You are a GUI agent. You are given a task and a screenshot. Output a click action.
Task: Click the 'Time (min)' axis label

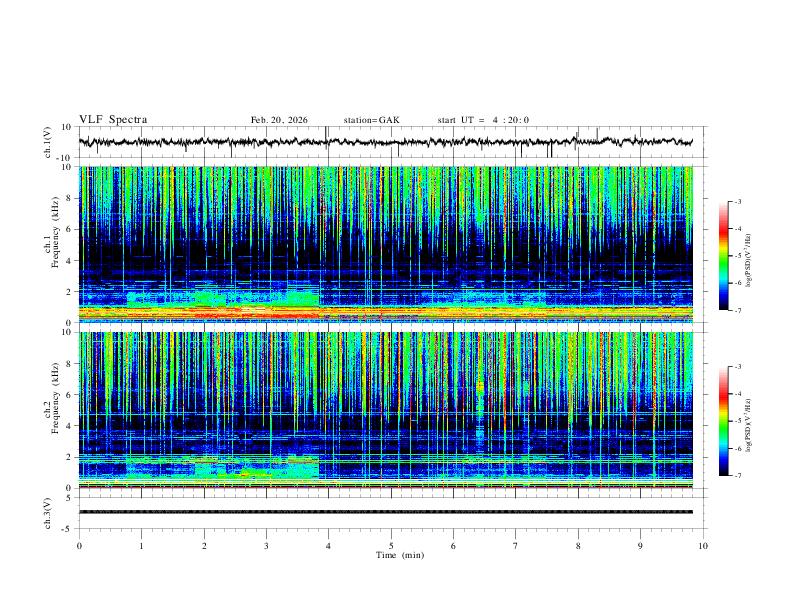click(400, 555)
